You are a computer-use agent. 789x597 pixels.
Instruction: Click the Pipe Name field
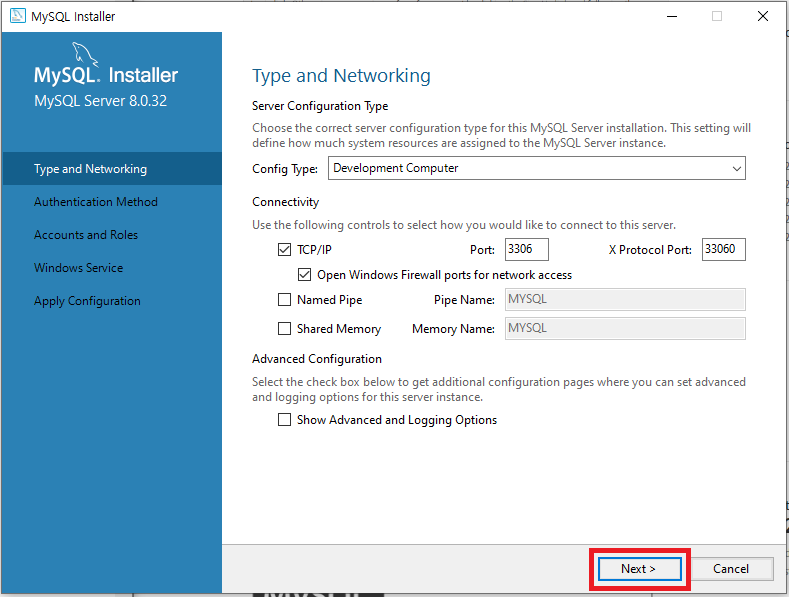coord(625,300)
